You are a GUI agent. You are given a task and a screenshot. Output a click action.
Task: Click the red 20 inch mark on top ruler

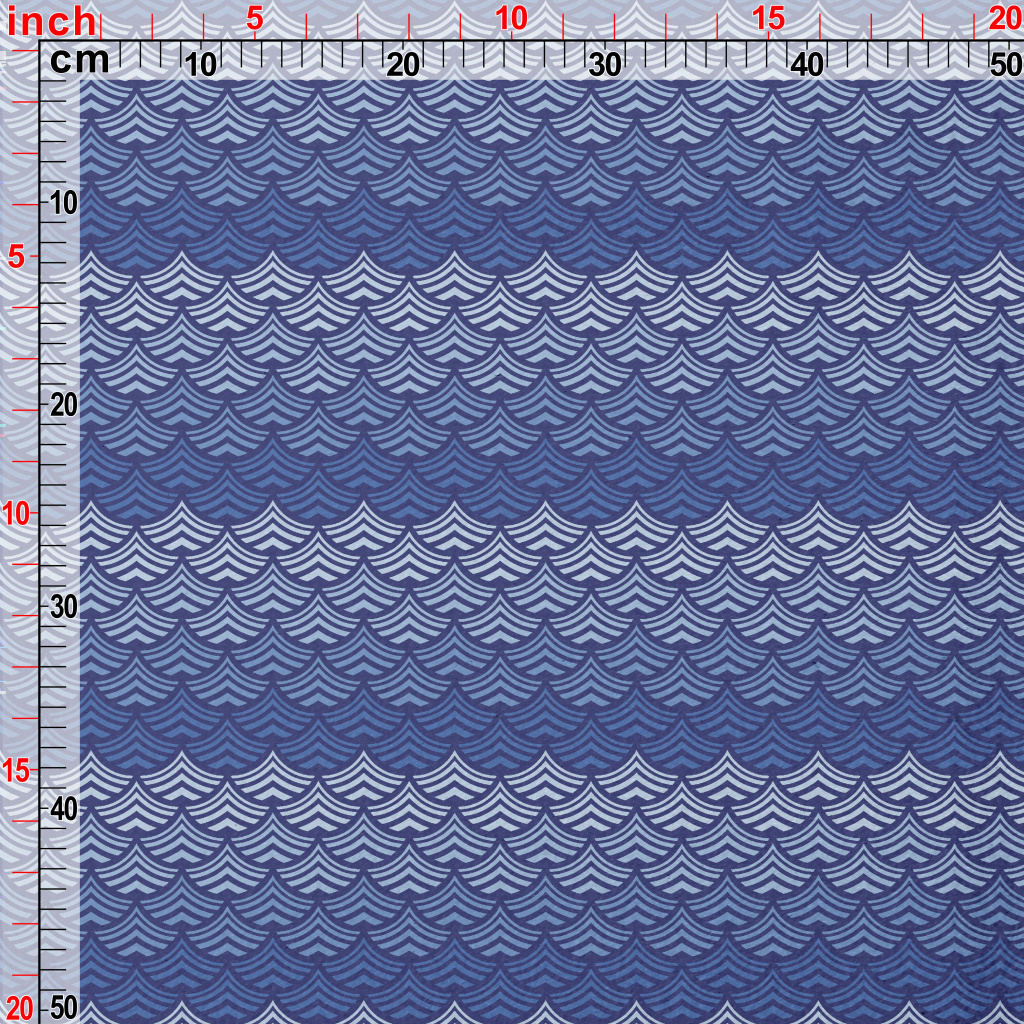coord(1004,18)
